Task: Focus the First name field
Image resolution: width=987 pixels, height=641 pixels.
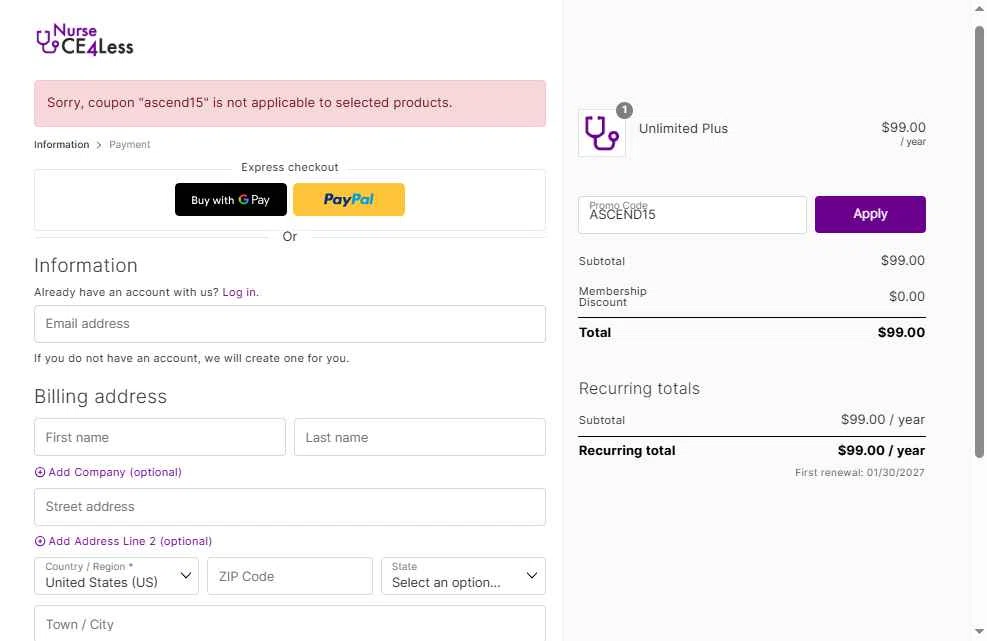Action: click(160, 437)
